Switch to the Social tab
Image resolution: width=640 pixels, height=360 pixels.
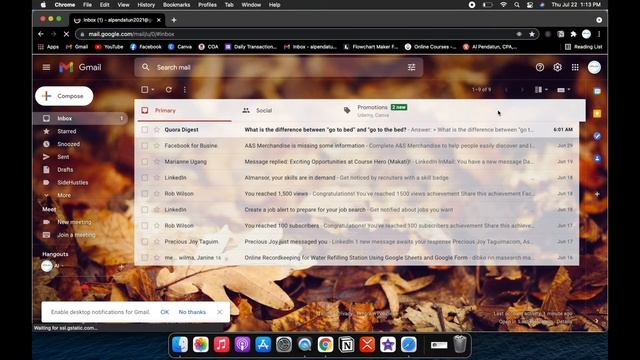click(x=286, y=111)
